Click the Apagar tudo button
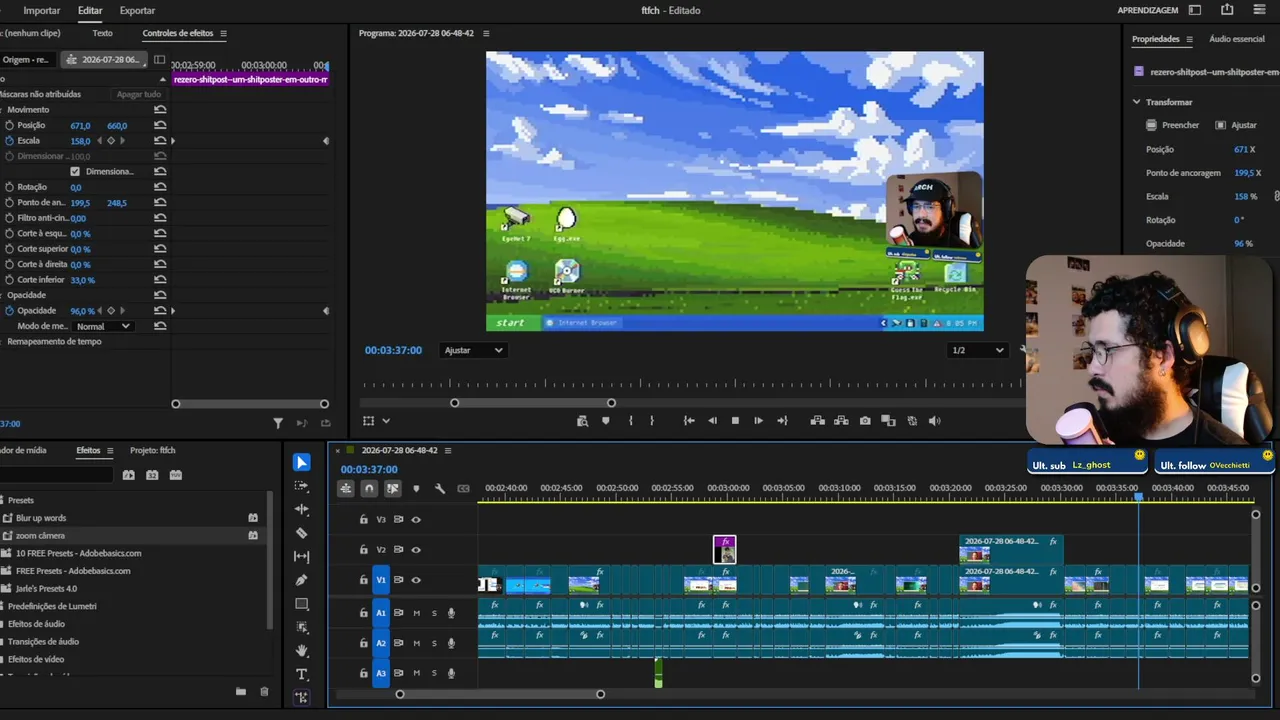Screen dimensions: 1280x720 pyautogui.click(x=139, y=94)
